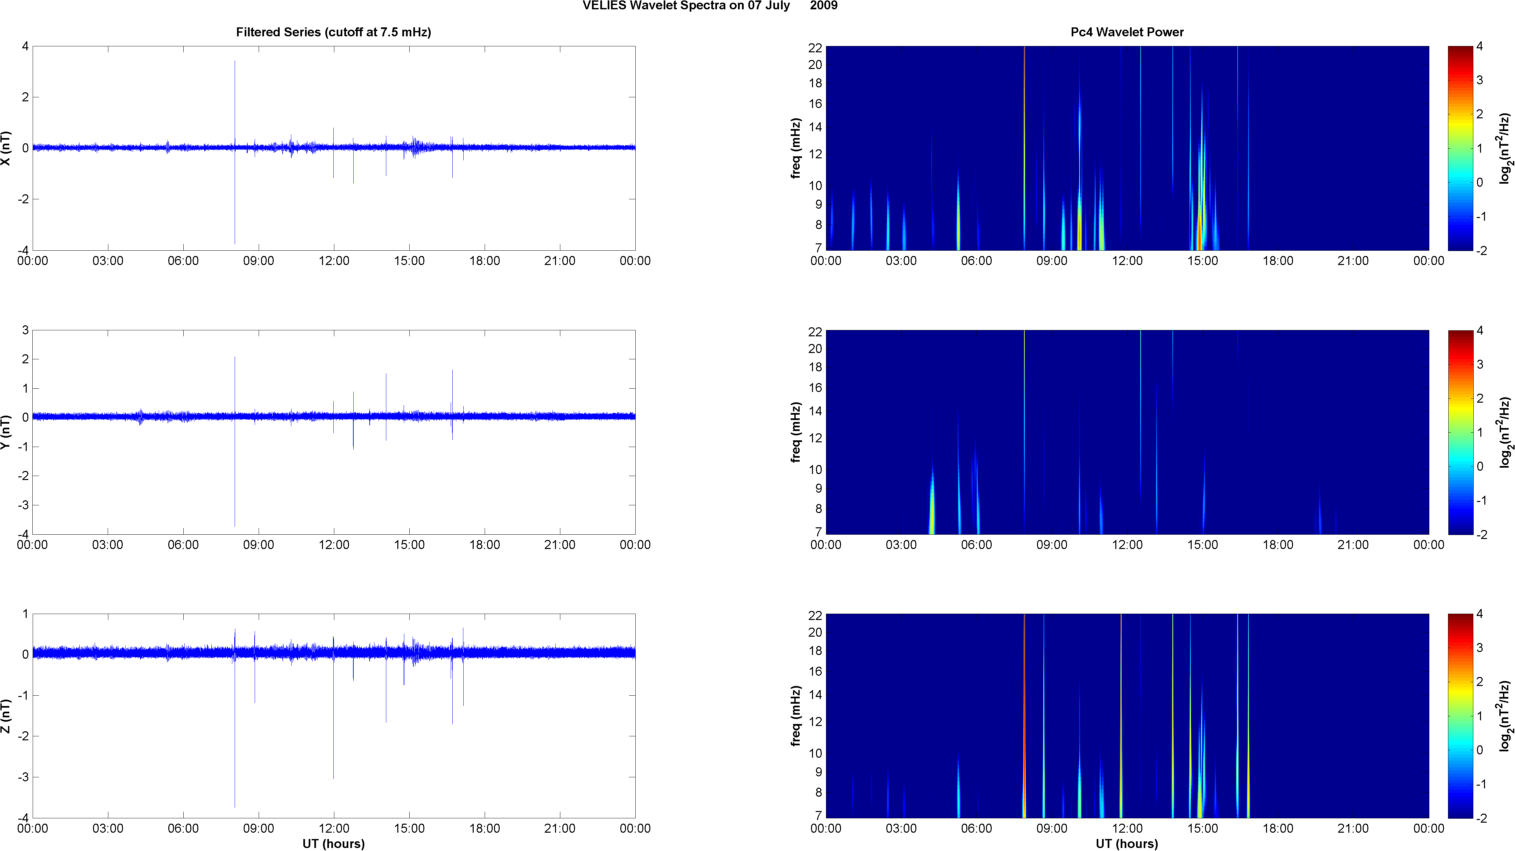
Task: Click 'UT (hours)' label under bottom wavelet plot
Action: (x=1127, y=843)
